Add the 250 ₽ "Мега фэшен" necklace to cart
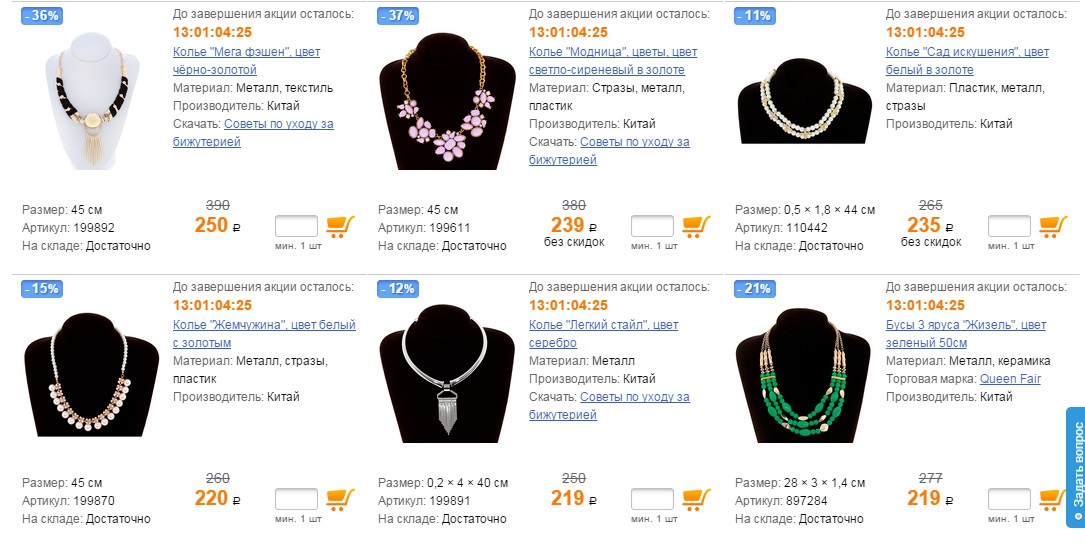Viewport: 1085px width, 547px height. coord(340,227)
